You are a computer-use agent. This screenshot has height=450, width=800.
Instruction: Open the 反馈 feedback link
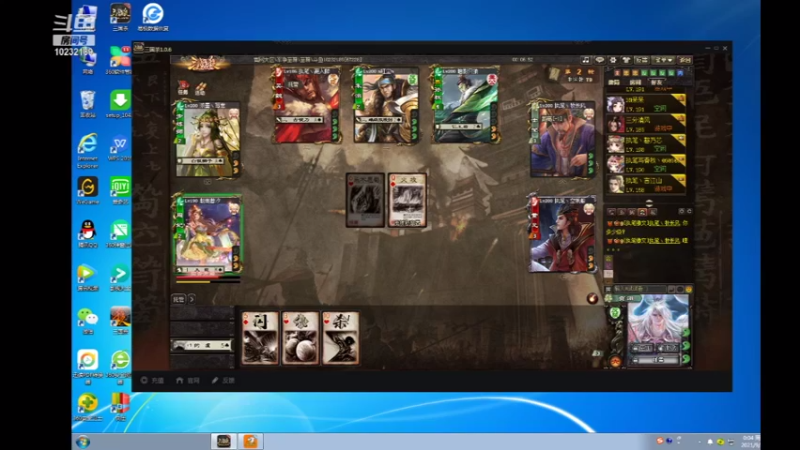click(223, 380)
